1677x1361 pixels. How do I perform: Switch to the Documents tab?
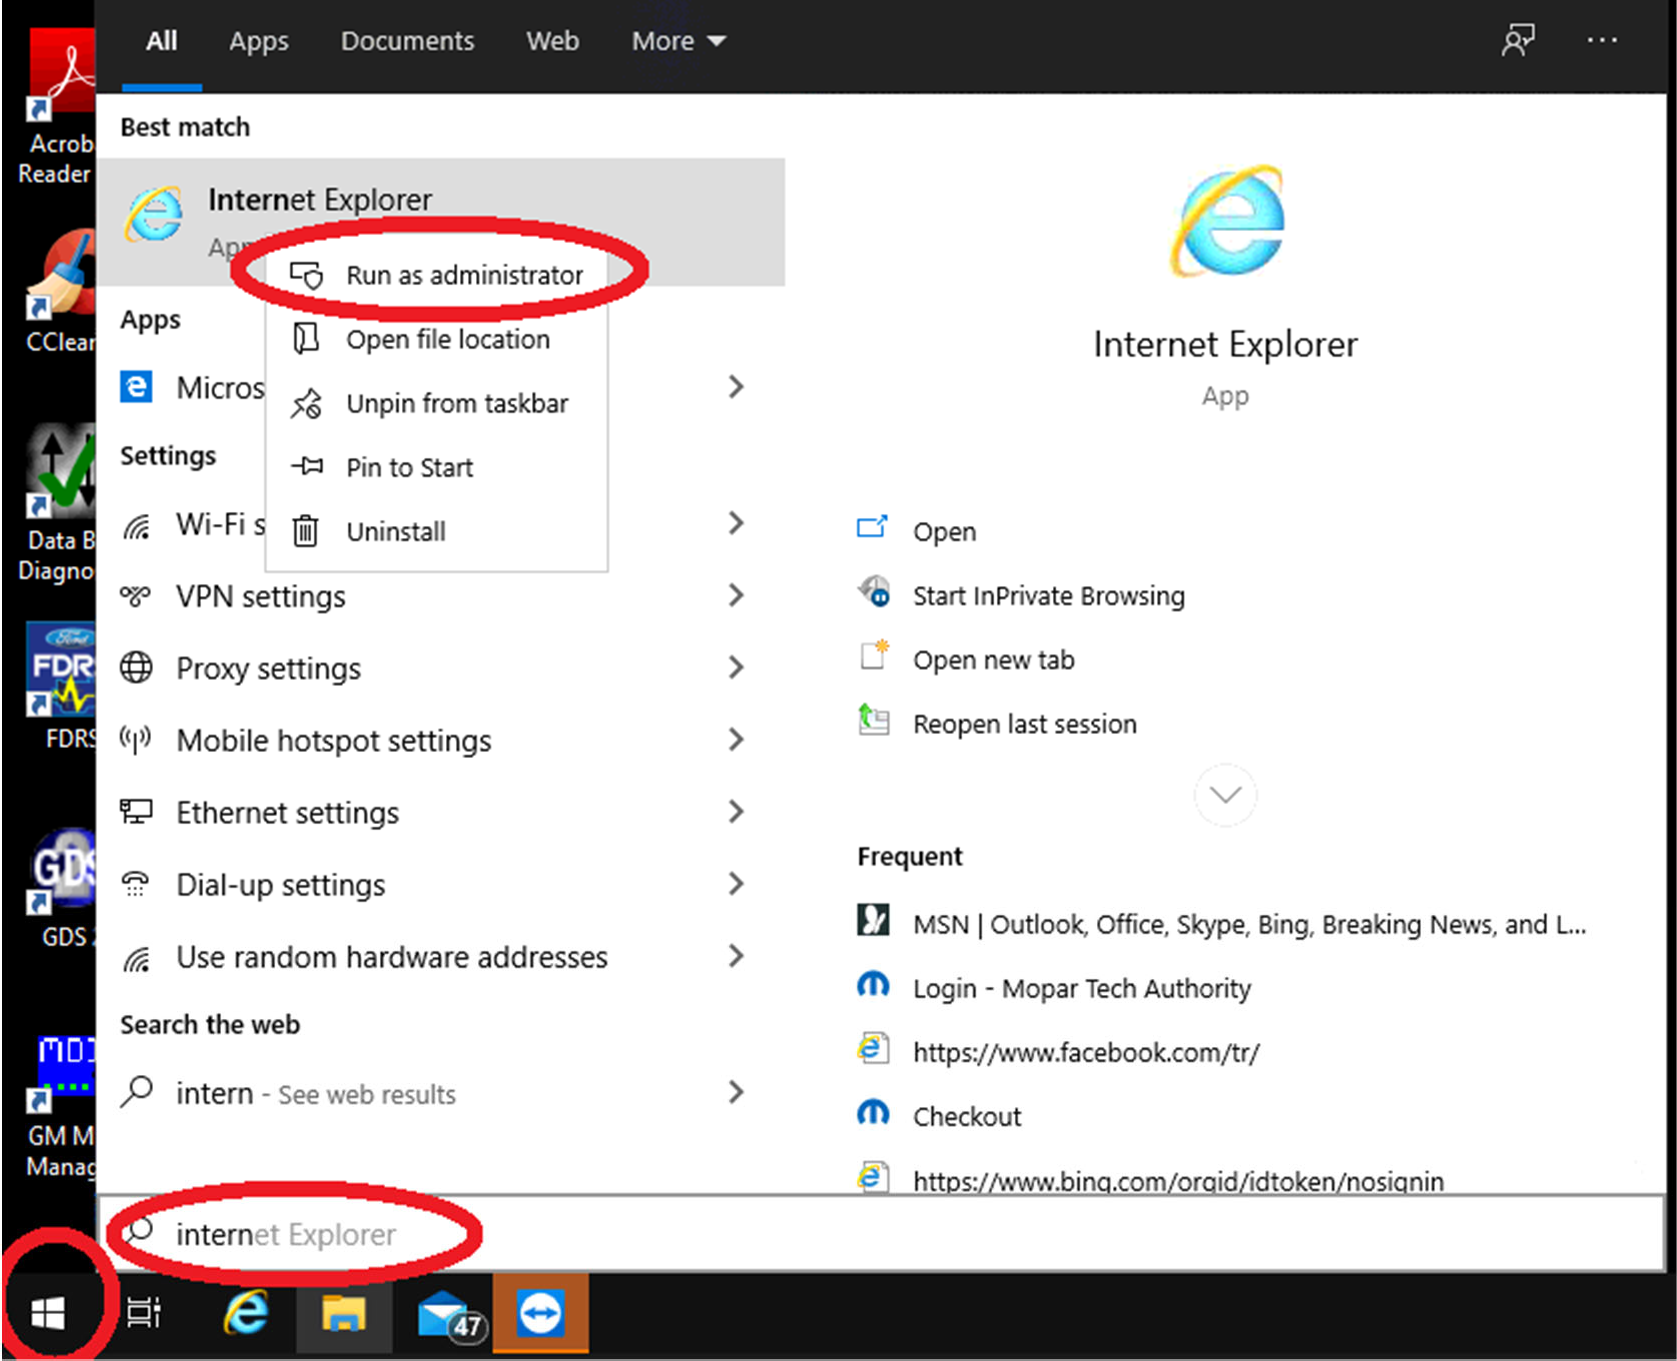[407, 41]
